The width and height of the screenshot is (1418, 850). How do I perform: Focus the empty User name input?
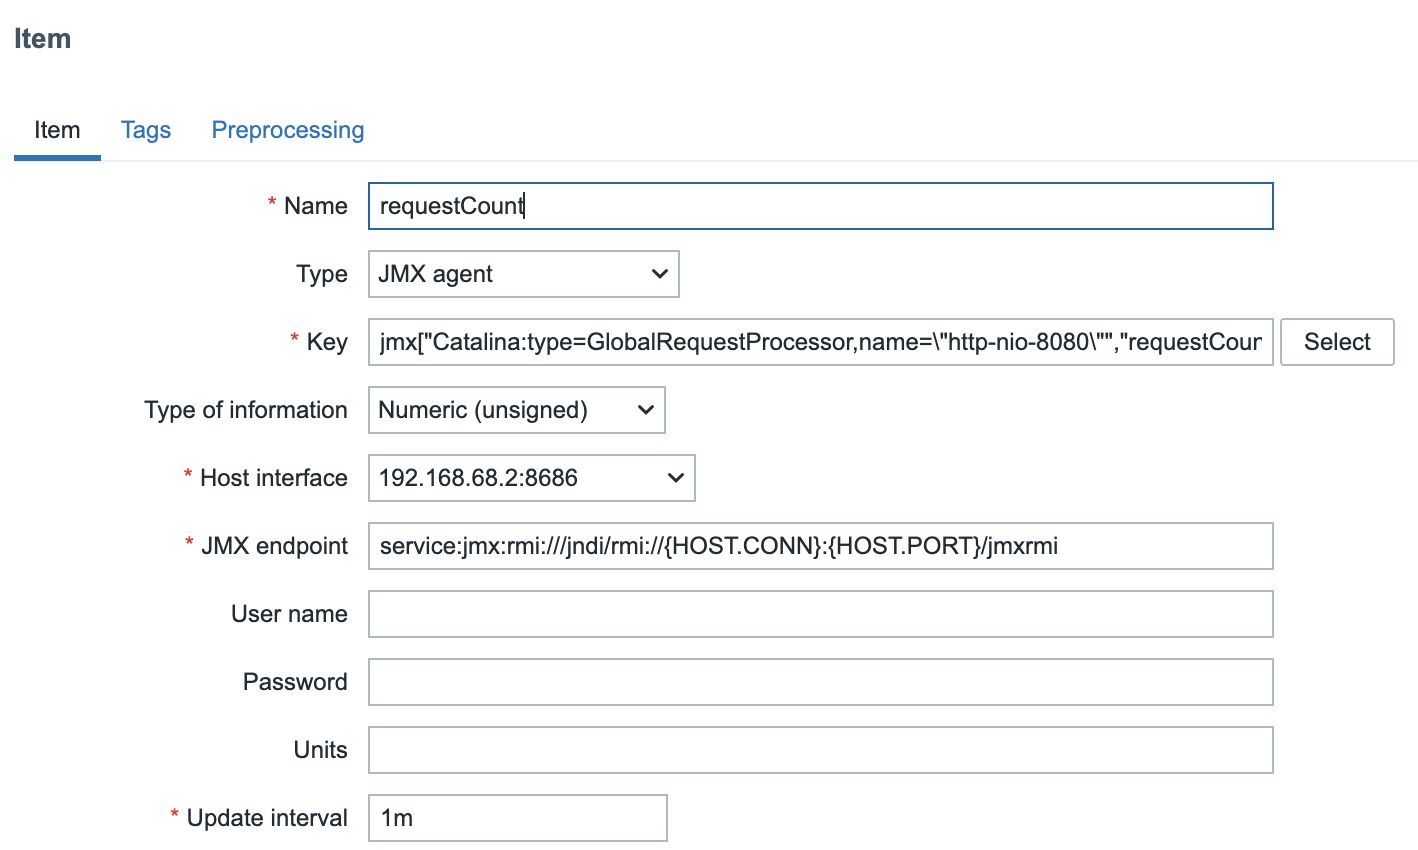pos(820,614)
